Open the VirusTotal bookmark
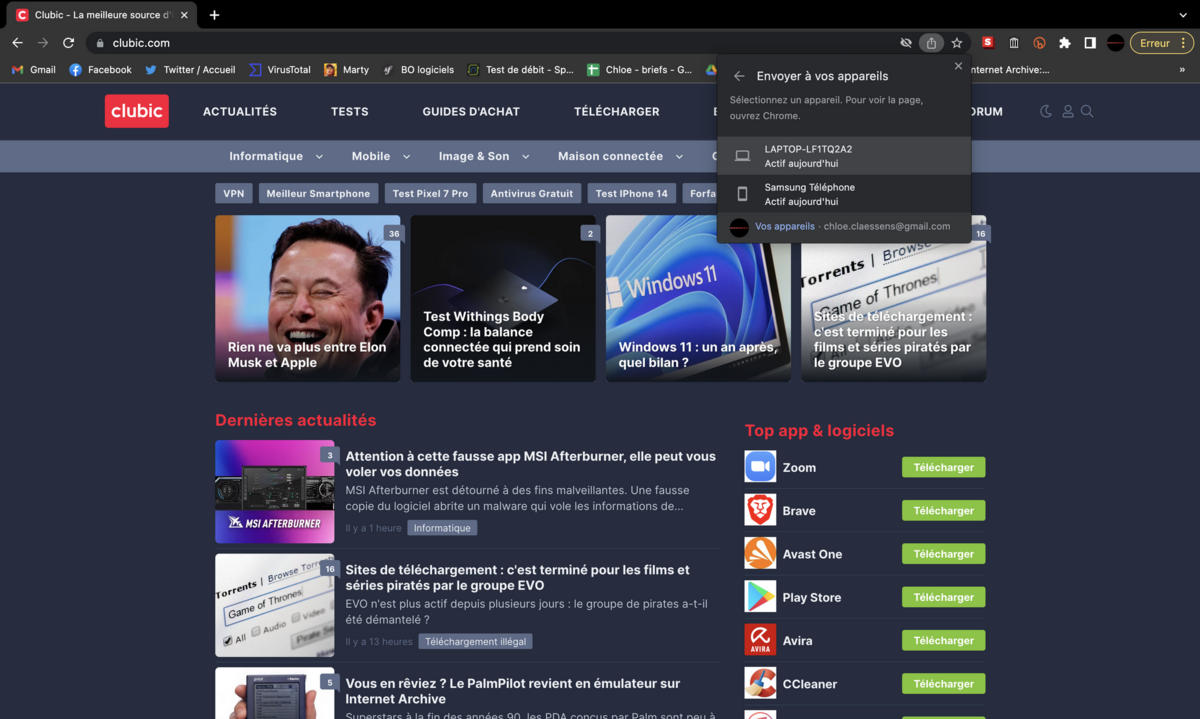Screen dimensions: 1200x719 tap(280, 70)
